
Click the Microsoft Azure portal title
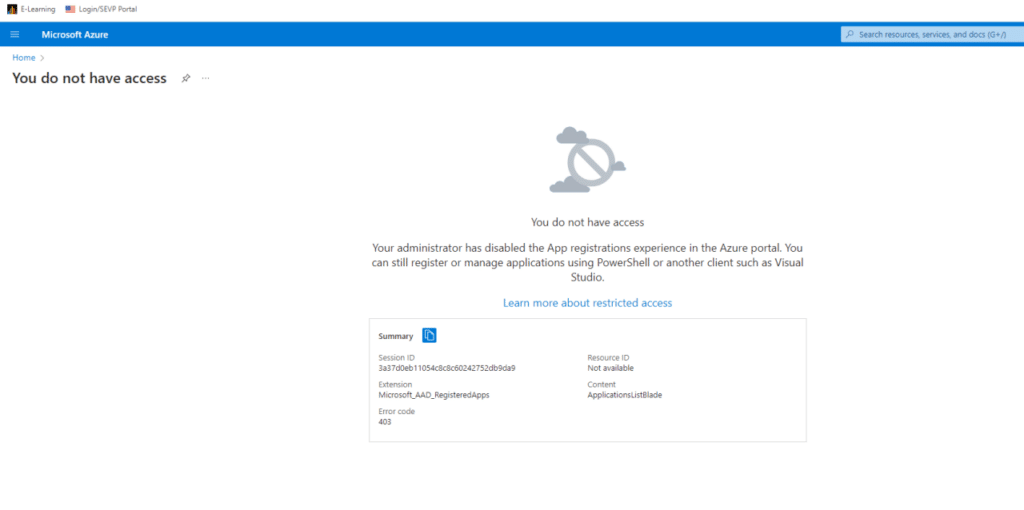(x=75, y=34)
